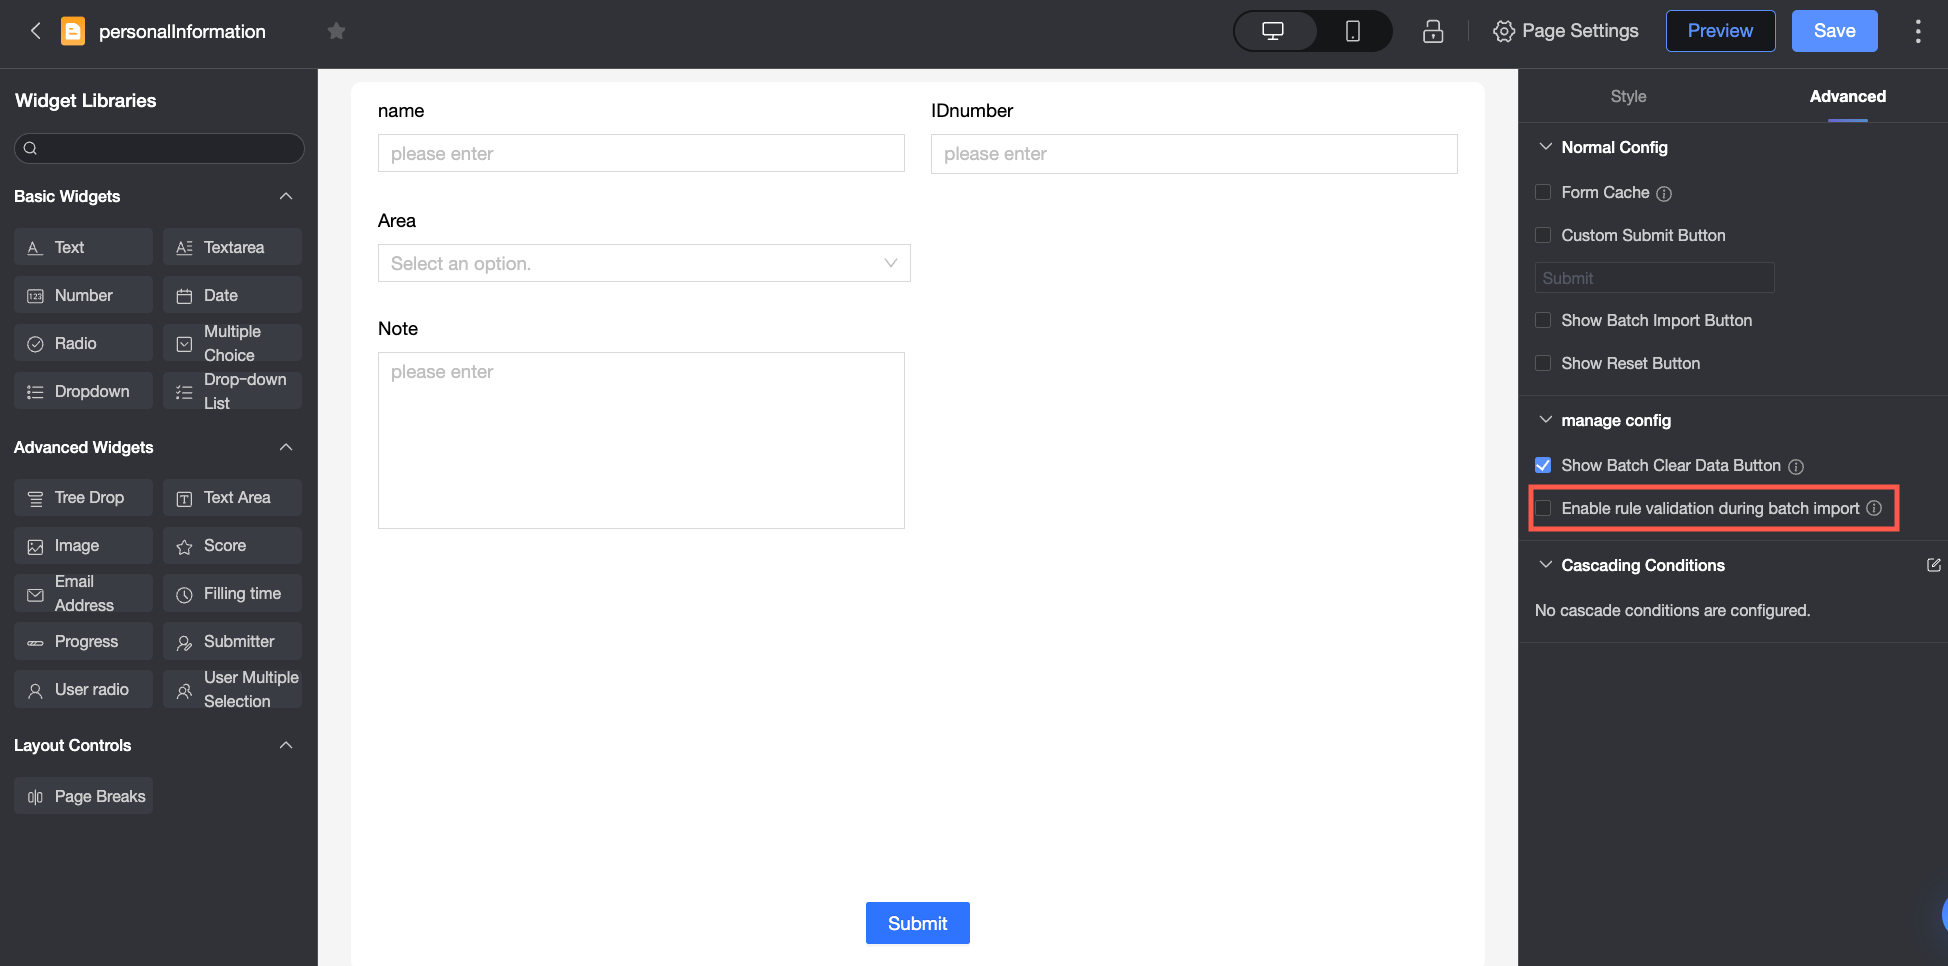The width and height of the screenshot is (1948, 966).
Task: Add a Submitter widget
Action: click(232, 641)
